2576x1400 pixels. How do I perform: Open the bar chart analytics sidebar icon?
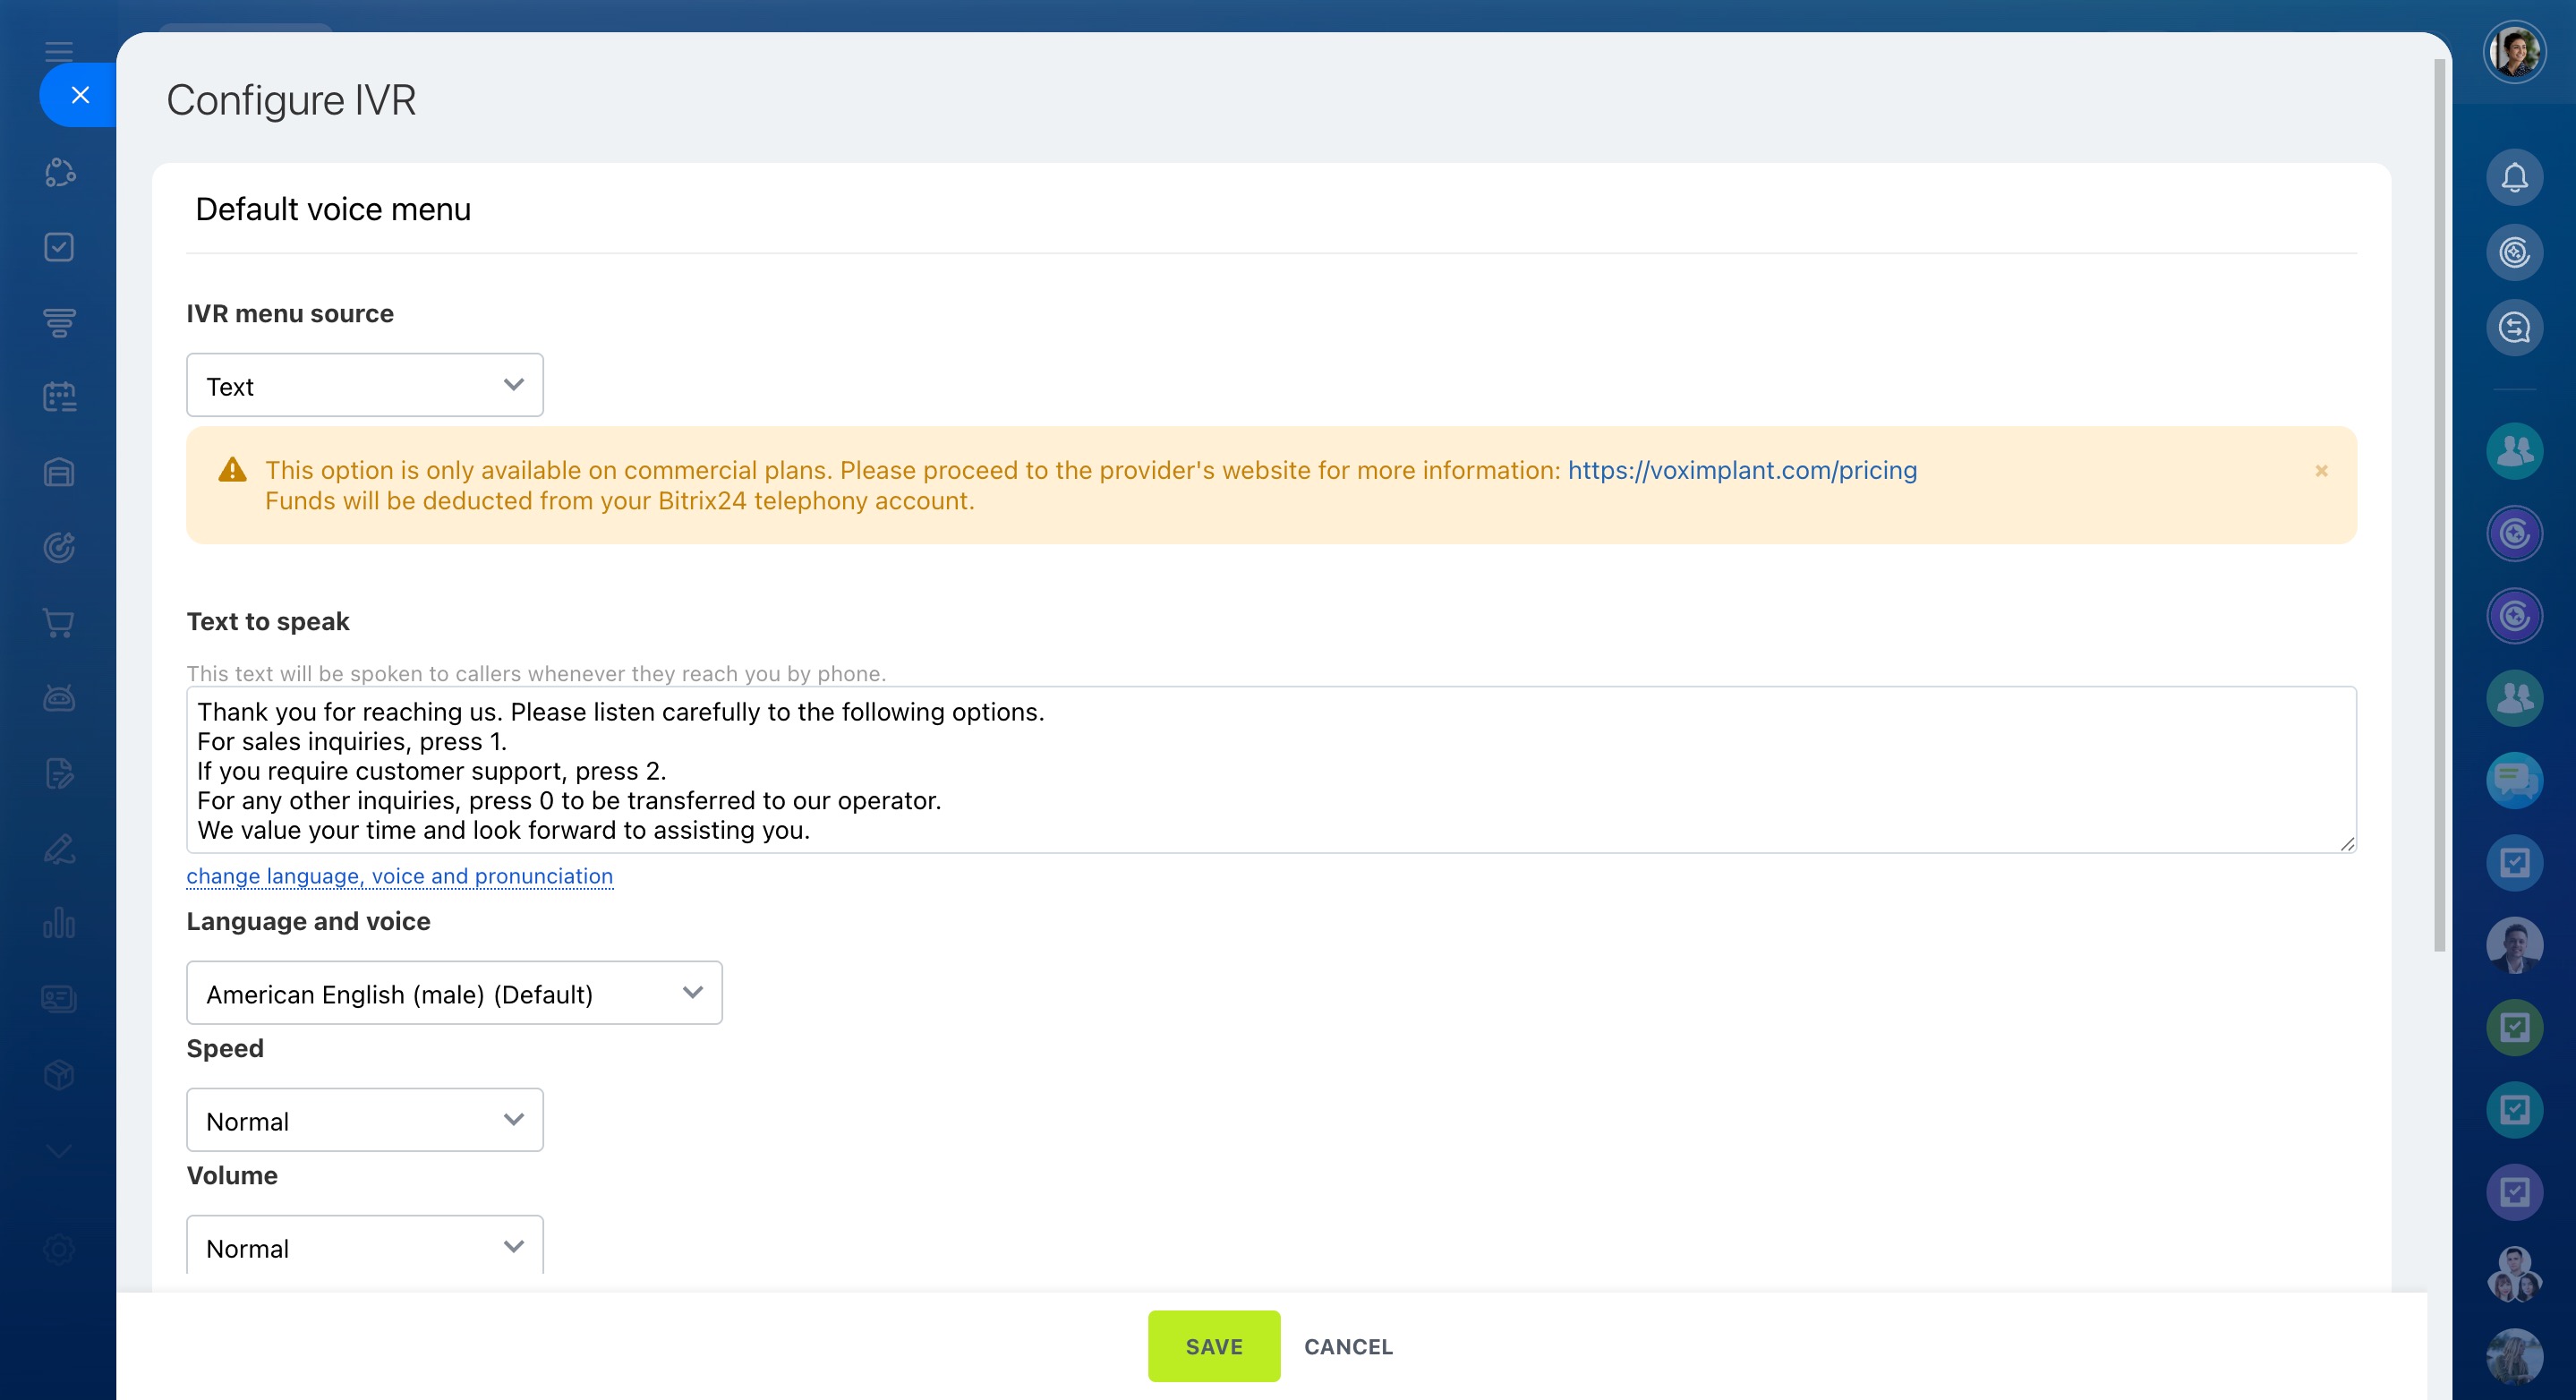pyautogui.click(x=59, y=923)
